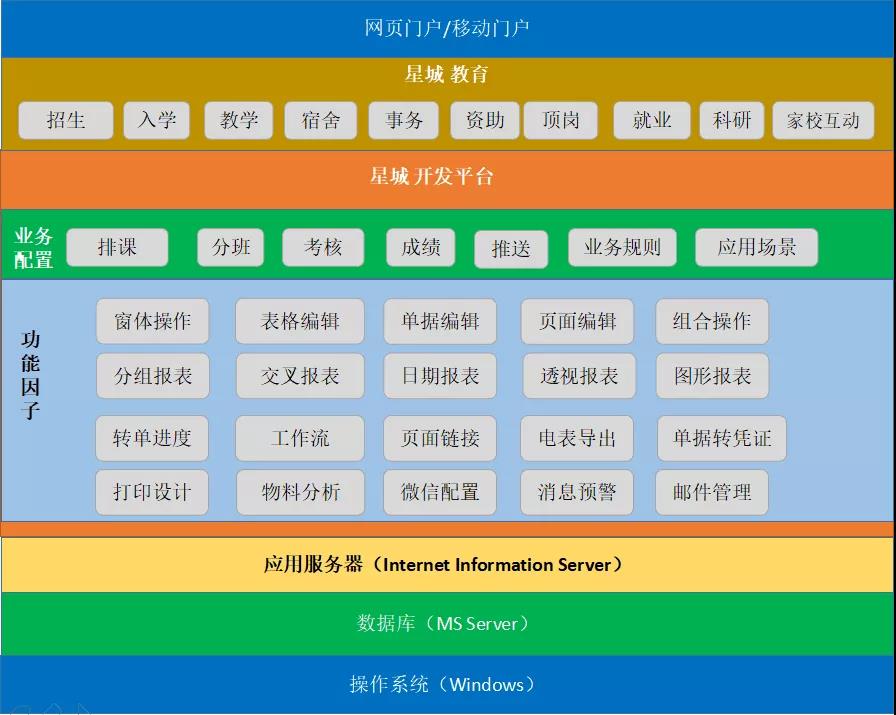Select the 分班 configuration box
896x715 pixels.
[231, 247]
